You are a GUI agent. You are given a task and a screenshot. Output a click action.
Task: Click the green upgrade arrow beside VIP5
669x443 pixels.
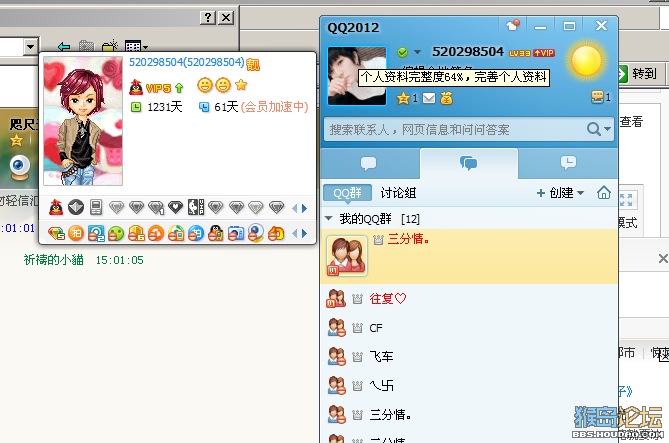click(179, 88)
